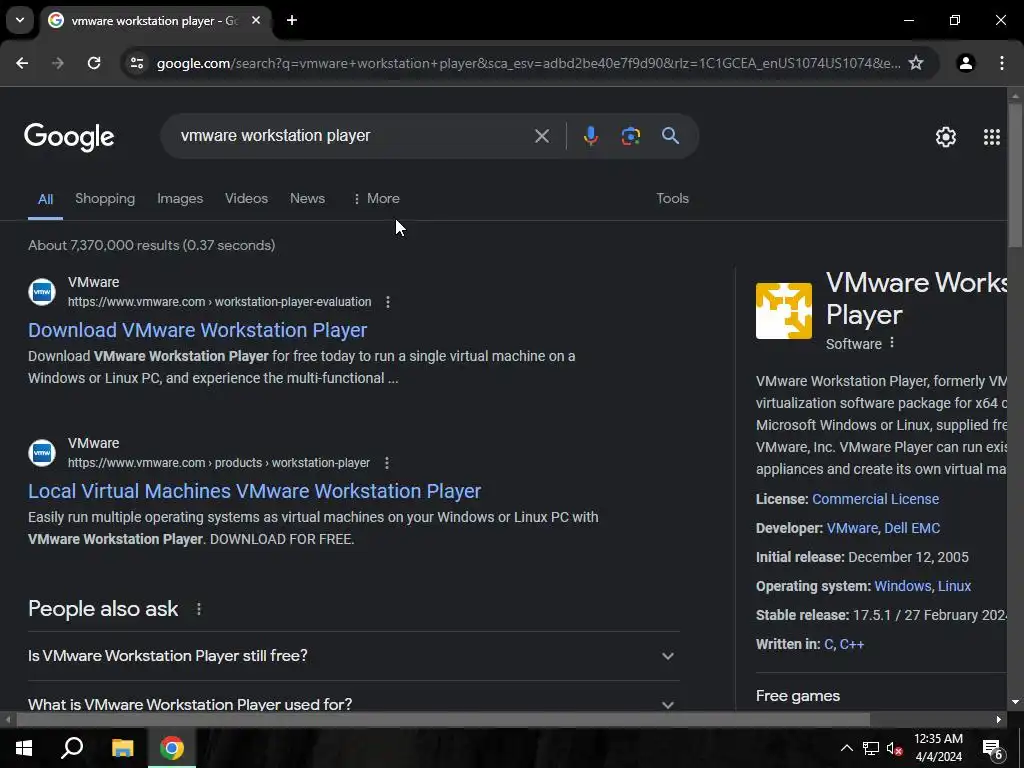Click the browser forward arrow
This screenshot has width=1024, height=768.
[x=58, y=63]
